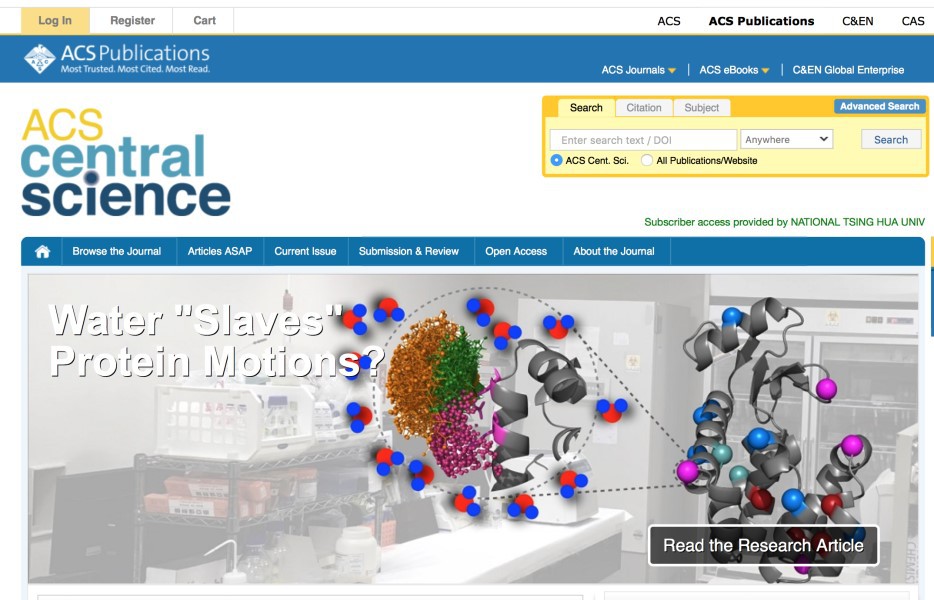Open the Log In page
This screenshot has height=600, width=934.
(x=55, y=21)
